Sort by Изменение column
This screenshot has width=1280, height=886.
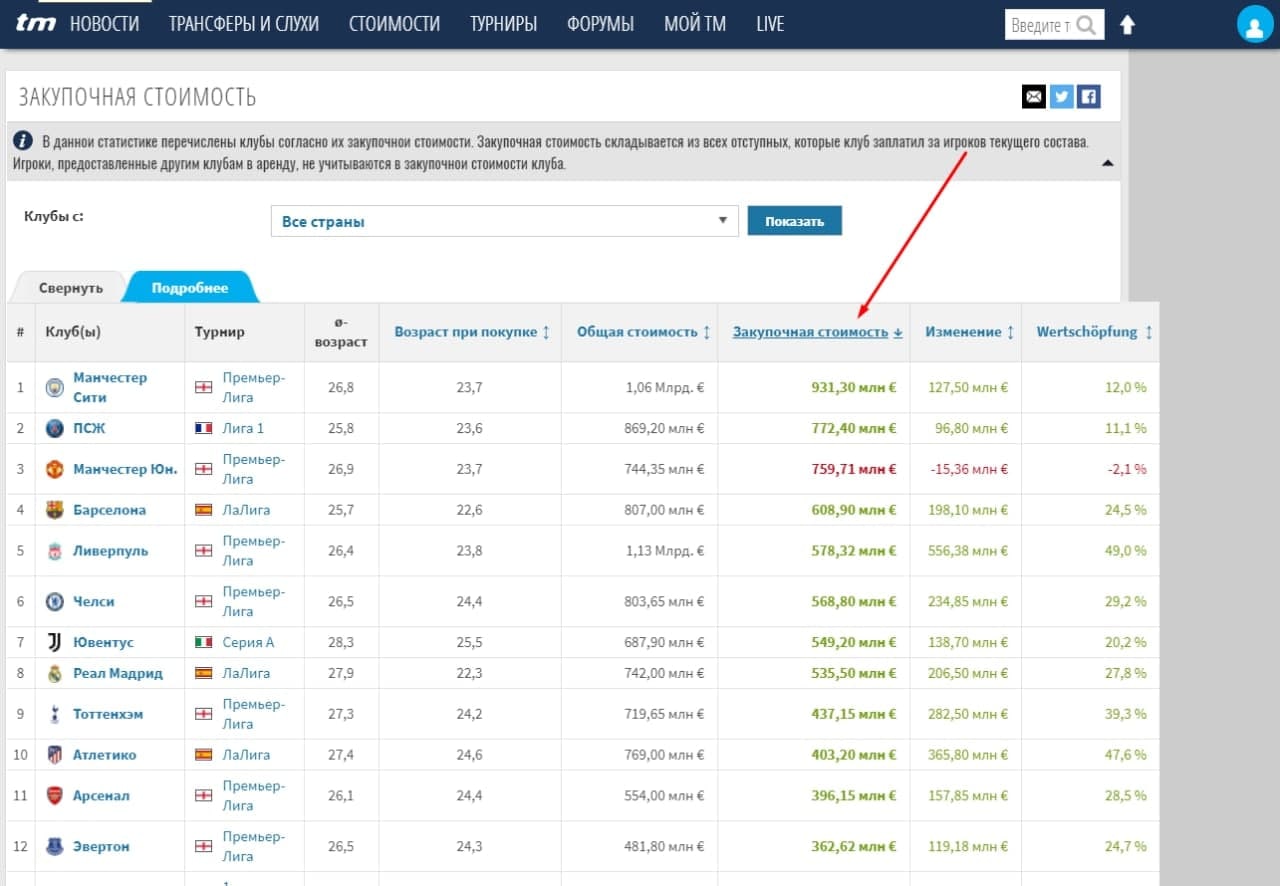969,332
